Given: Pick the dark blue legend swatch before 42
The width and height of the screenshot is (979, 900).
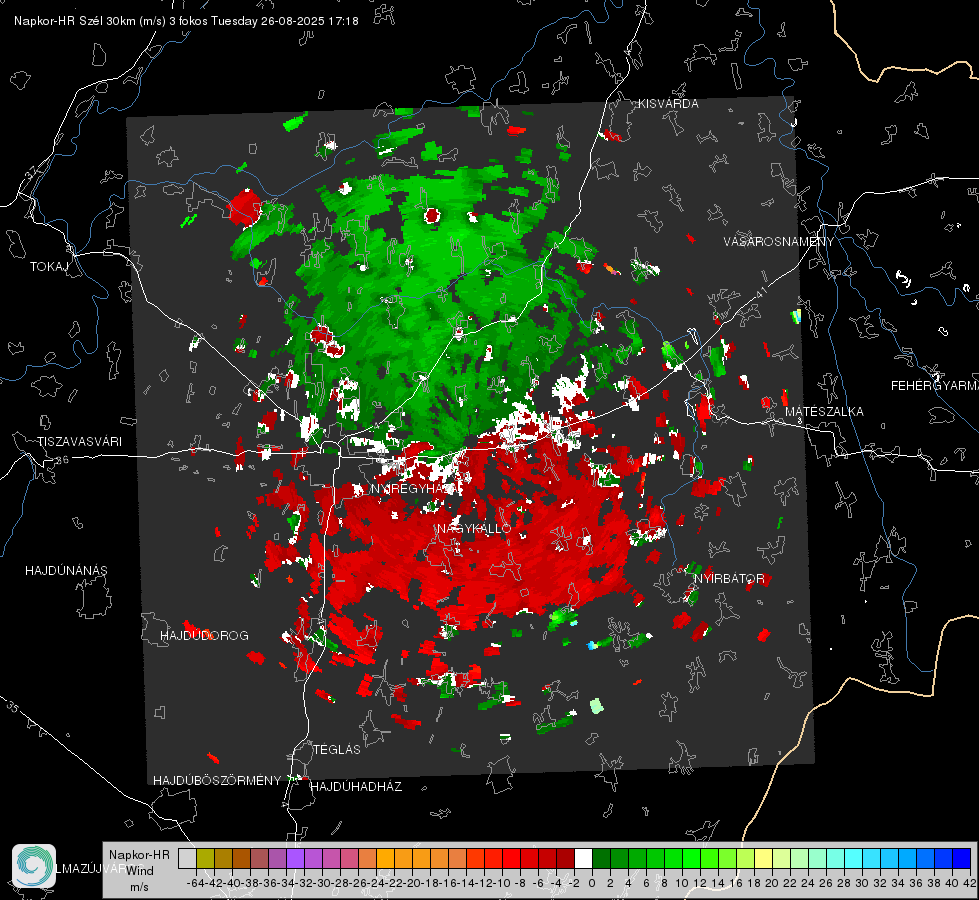Looking at the screenshot, I should click(962, 859).
